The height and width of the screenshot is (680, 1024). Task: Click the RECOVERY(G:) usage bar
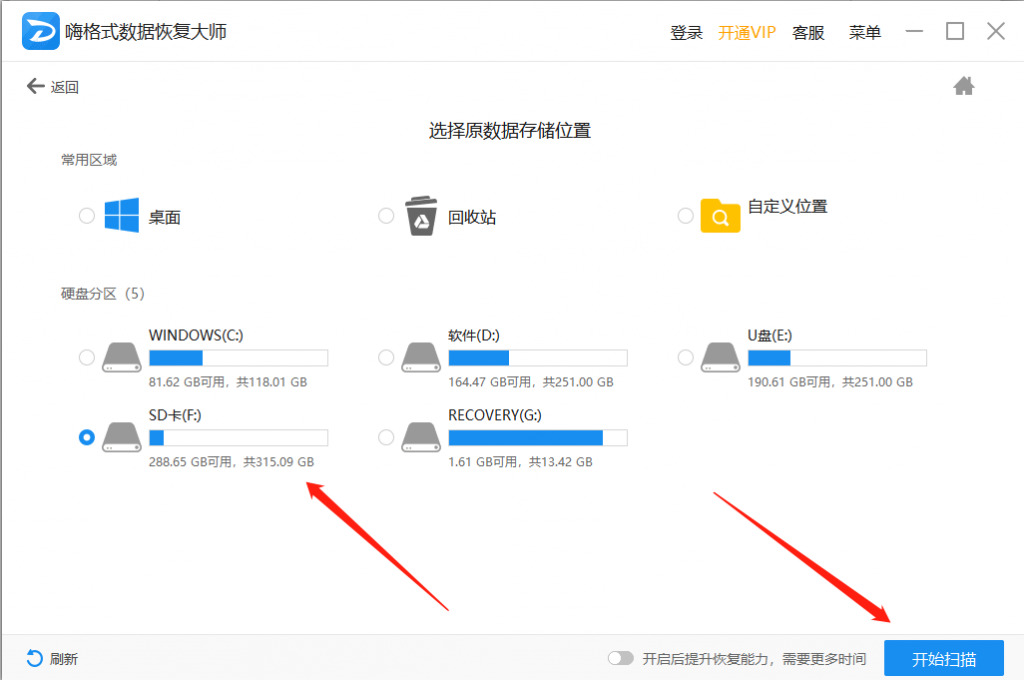pos(537,438)
